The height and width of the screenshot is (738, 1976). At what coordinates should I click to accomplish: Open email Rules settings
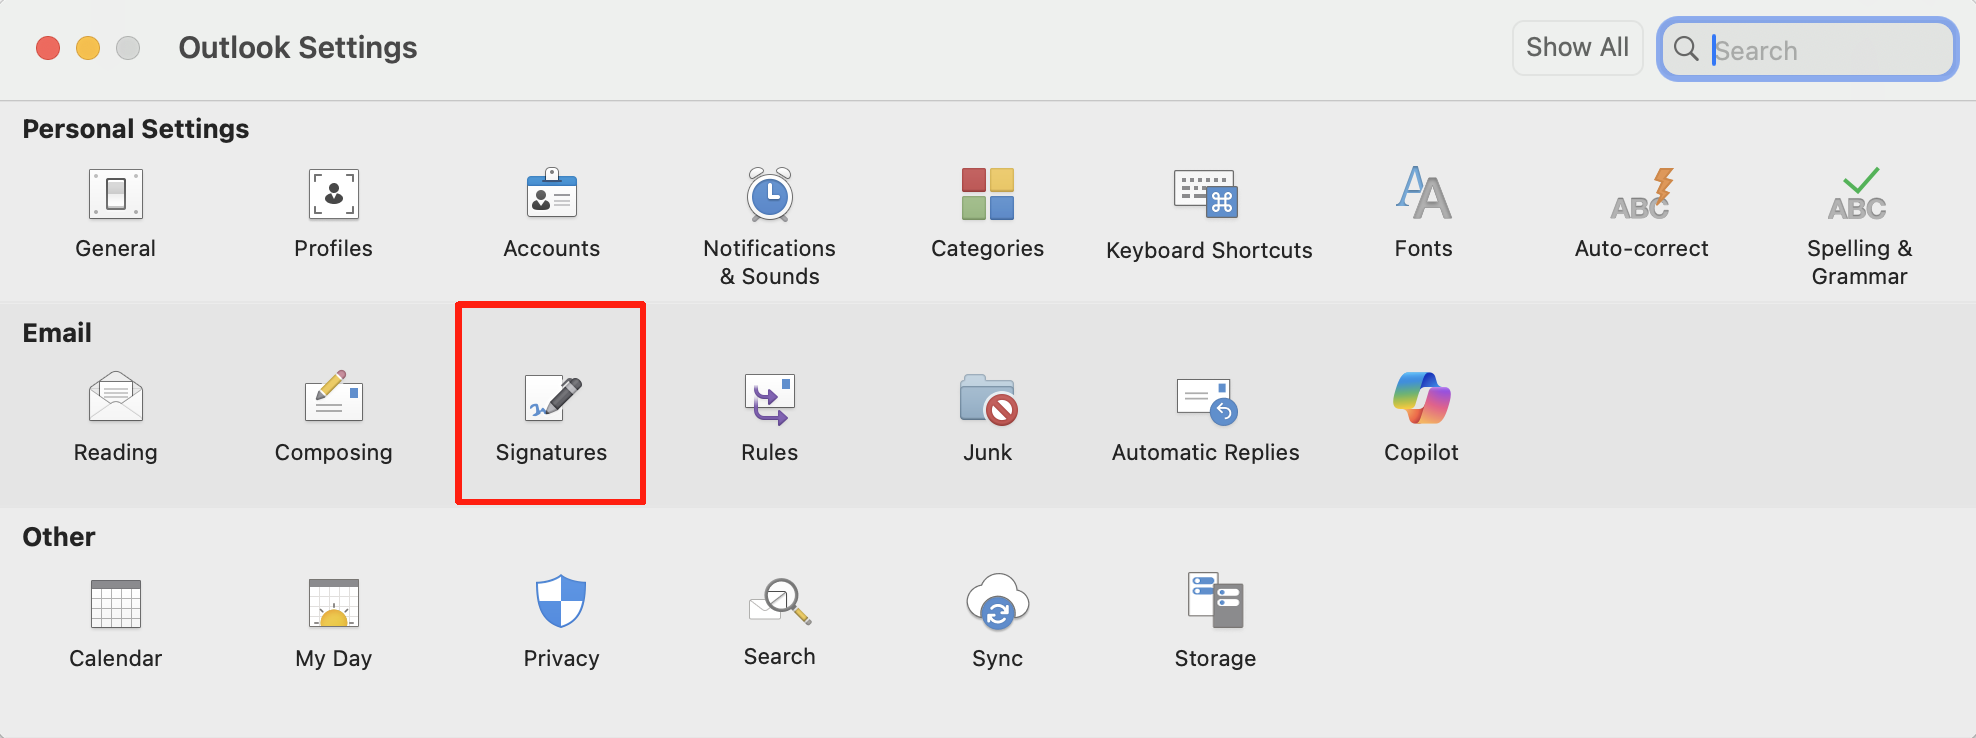(x=769, y=399)
